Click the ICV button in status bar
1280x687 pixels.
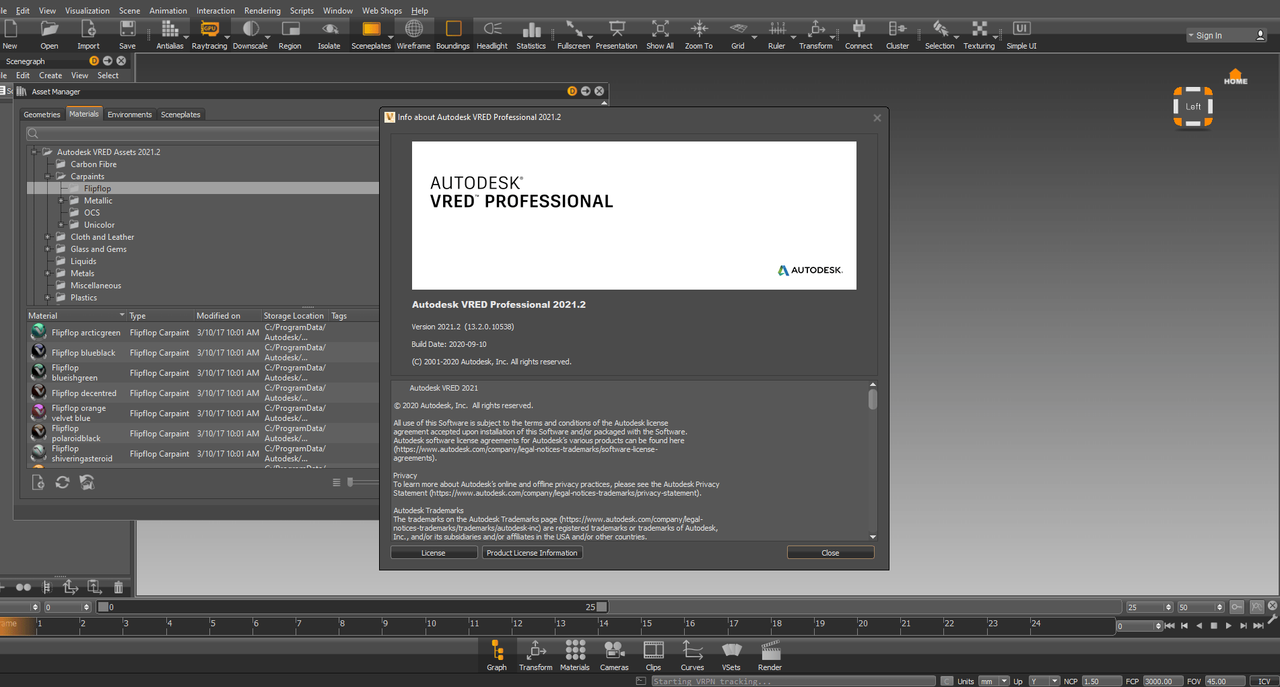pyautogui.click(x=1263, y=681)
